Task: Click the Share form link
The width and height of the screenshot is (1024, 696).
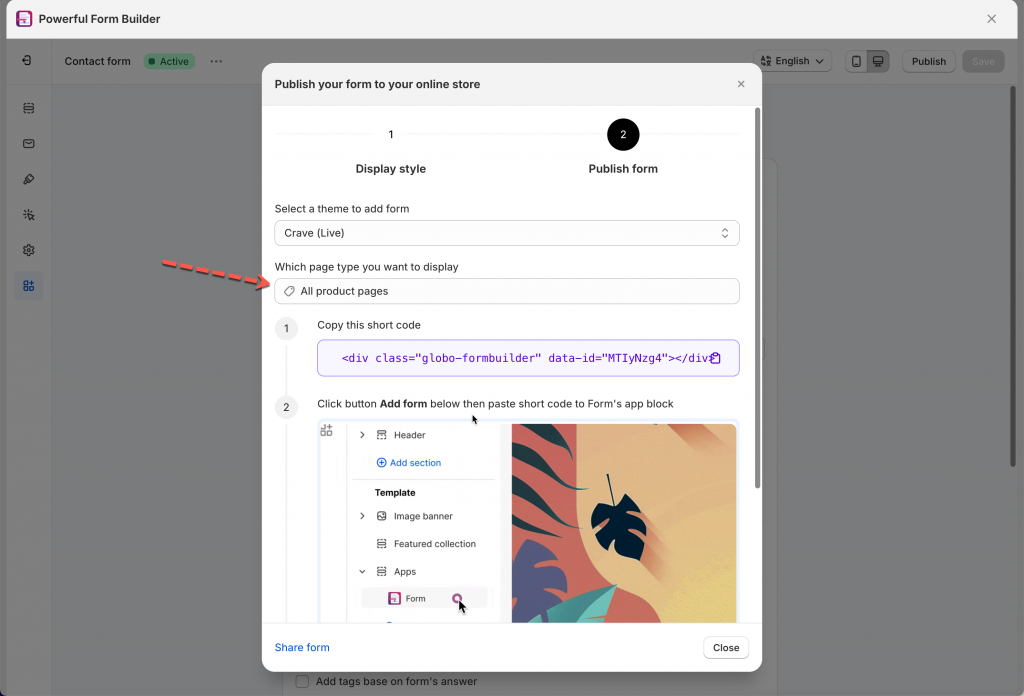Action: point(302,647)
